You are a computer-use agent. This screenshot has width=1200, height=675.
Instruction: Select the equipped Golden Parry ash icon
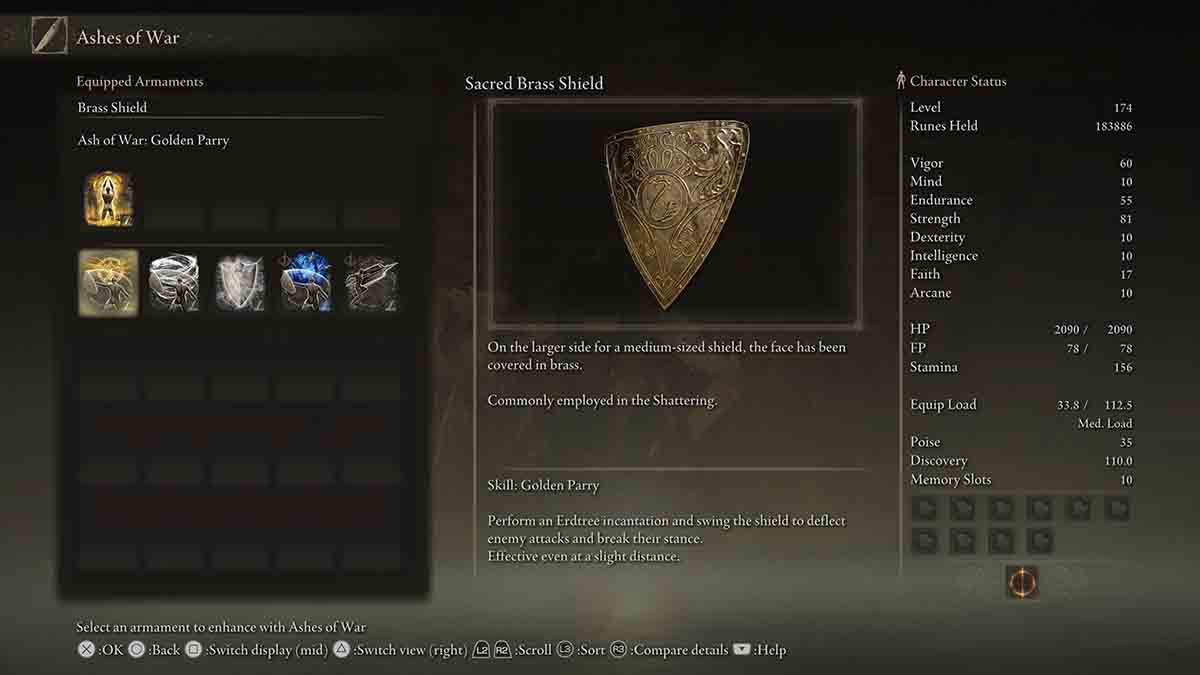109,198
